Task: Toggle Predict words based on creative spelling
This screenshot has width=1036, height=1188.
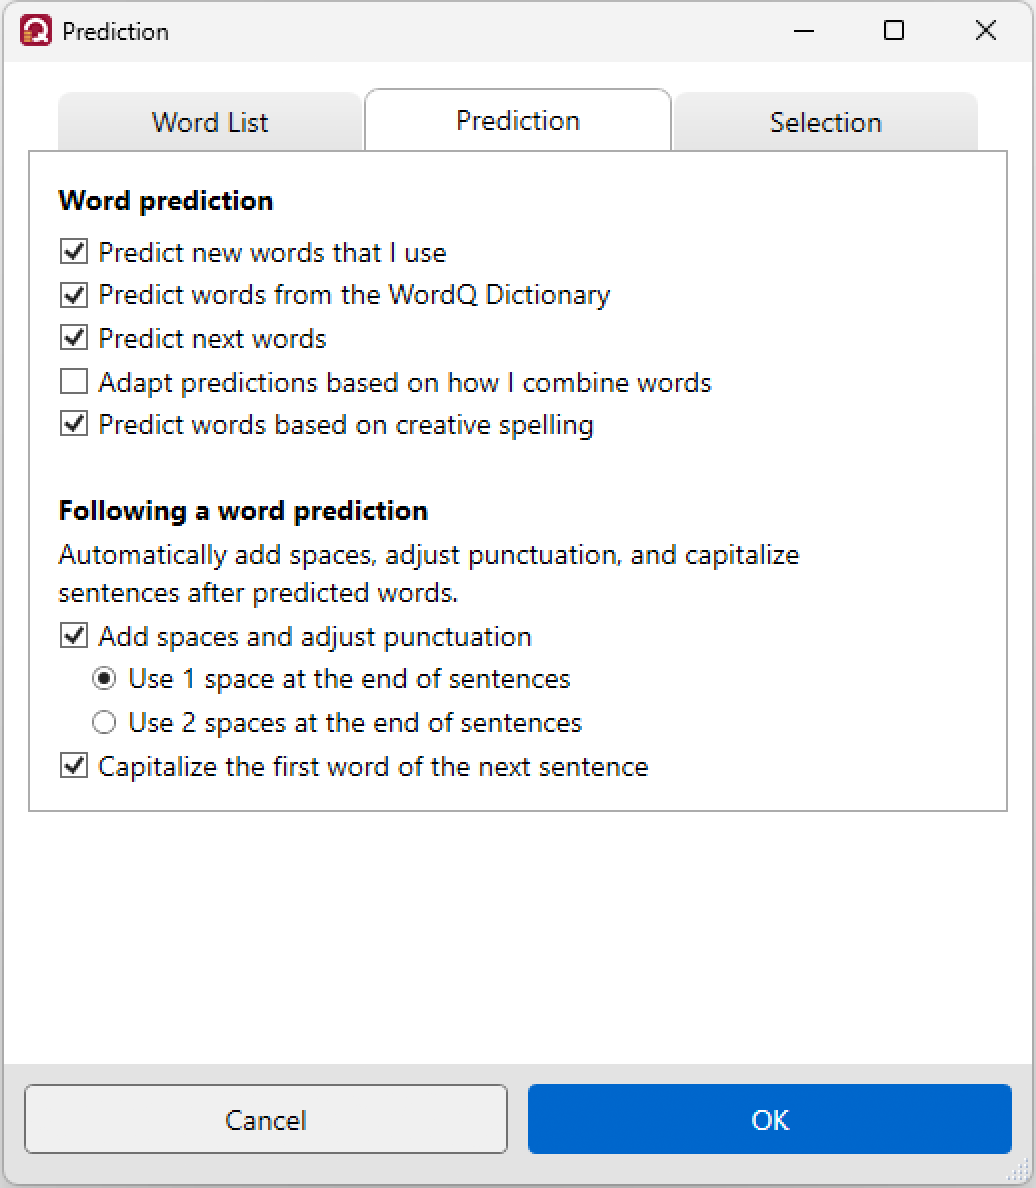Action: tap(74, 424)
